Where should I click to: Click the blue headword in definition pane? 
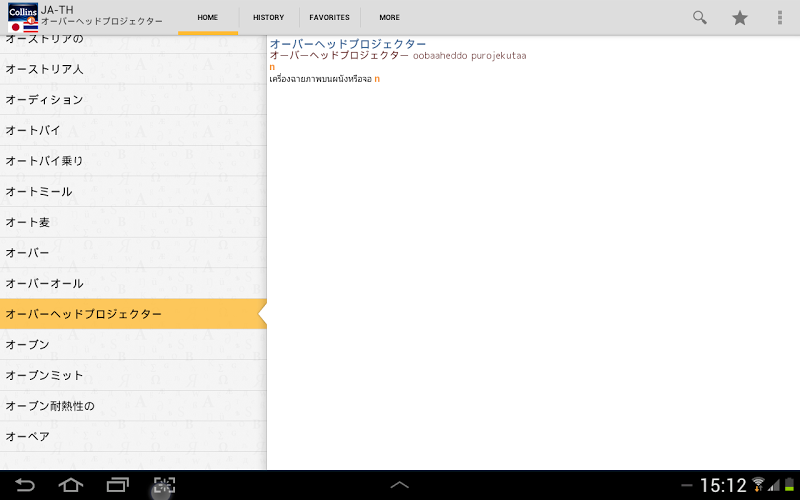click(x=347, y=44)
